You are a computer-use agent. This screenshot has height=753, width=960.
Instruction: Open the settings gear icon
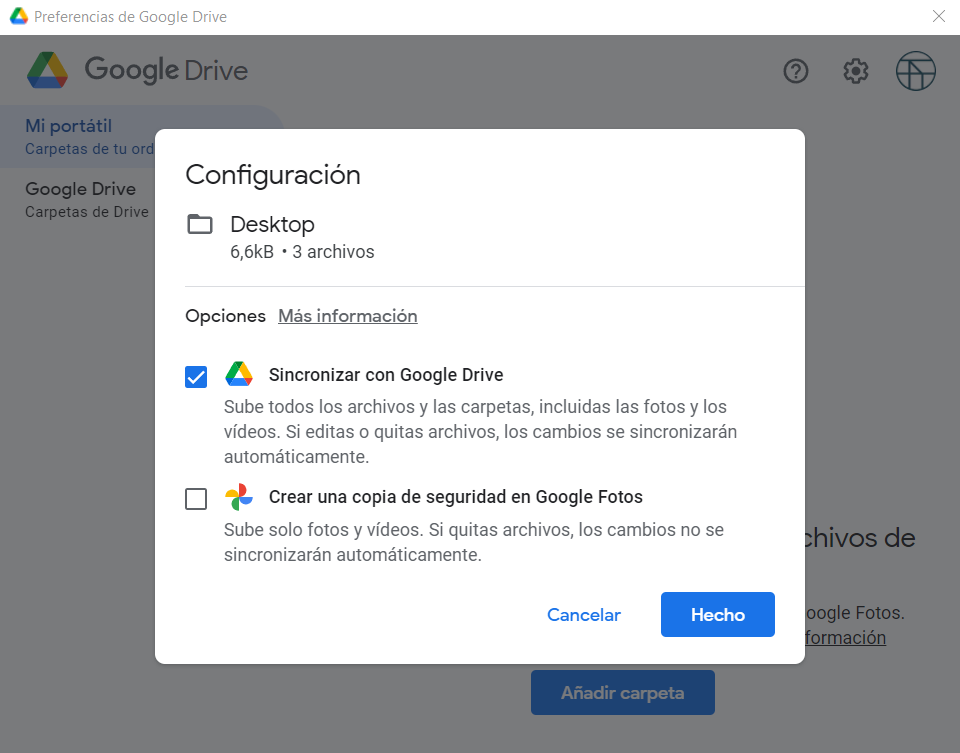[855, 71]
